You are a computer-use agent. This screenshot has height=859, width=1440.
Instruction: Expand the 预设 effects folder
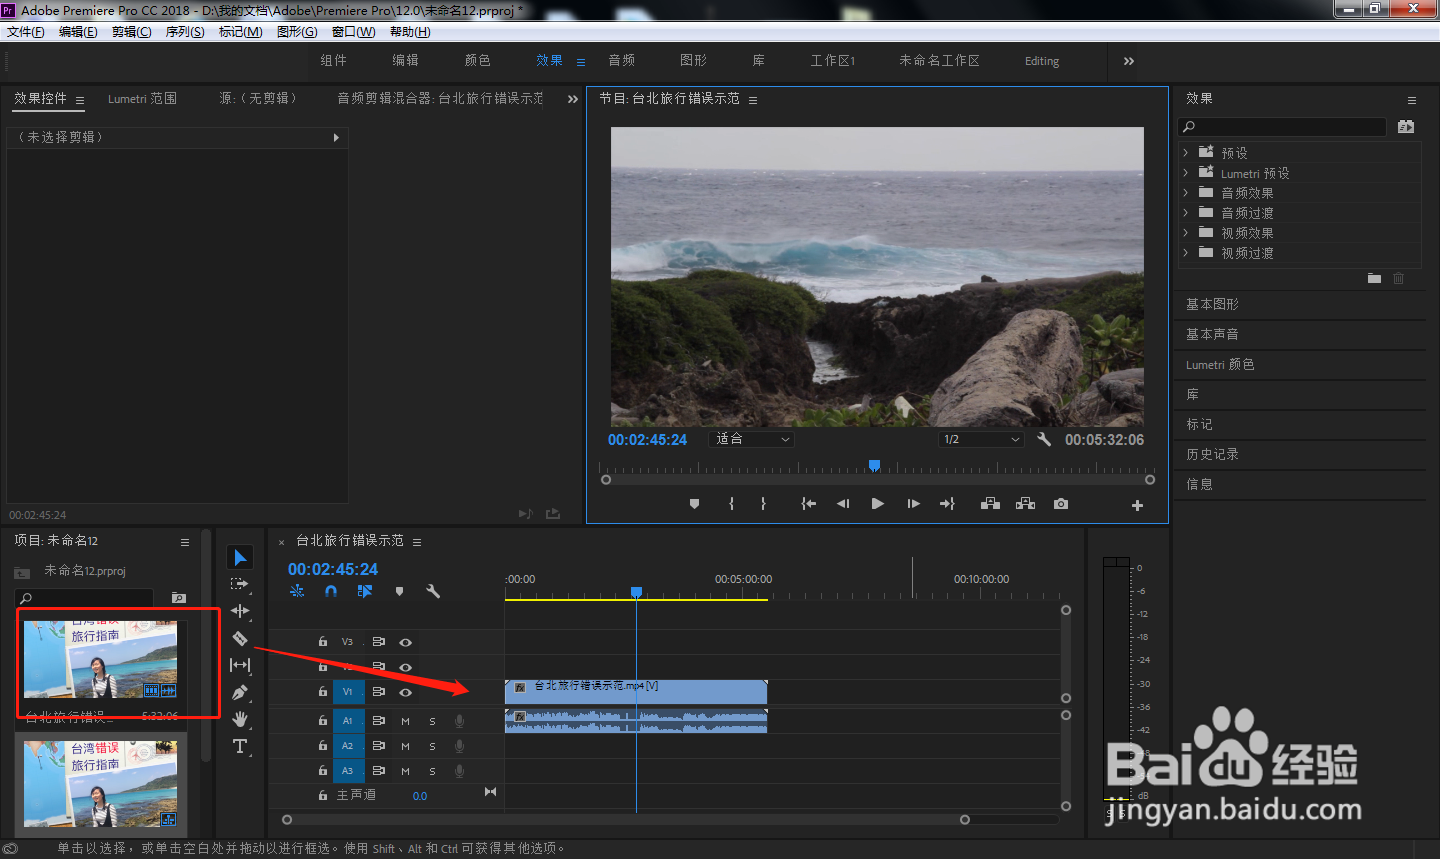1186,153
